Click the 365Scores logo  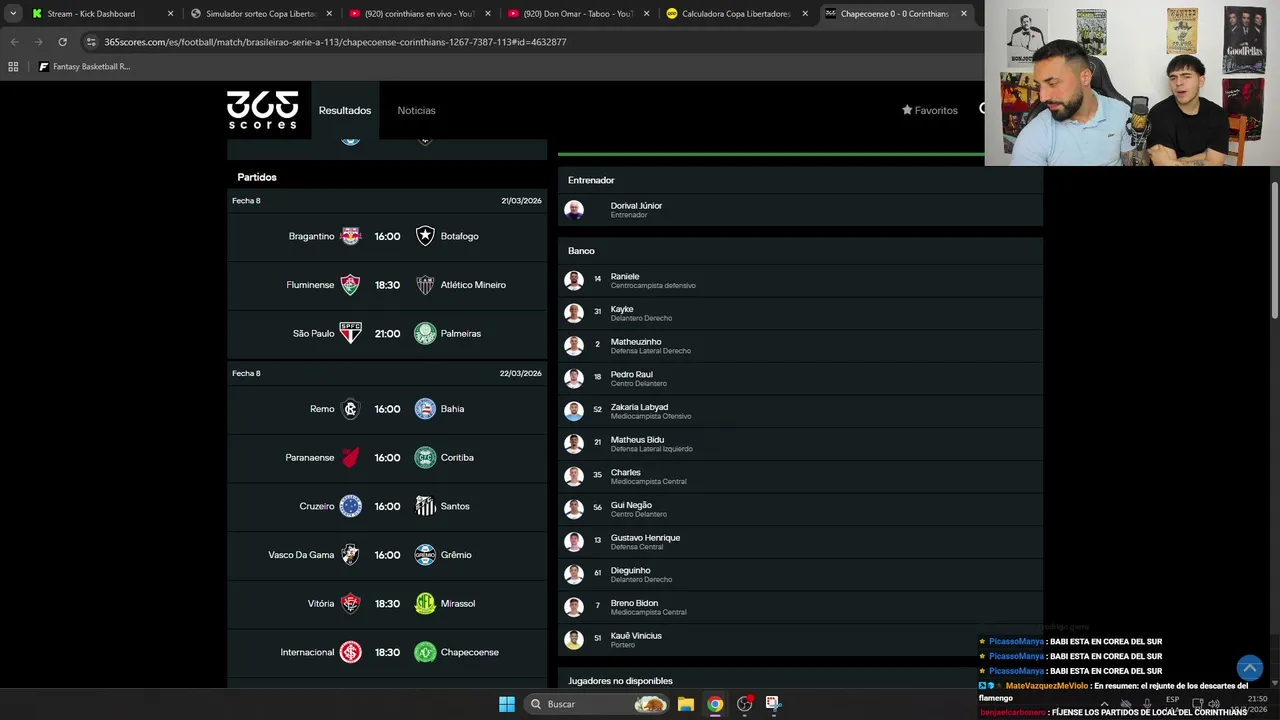[262, 110]
